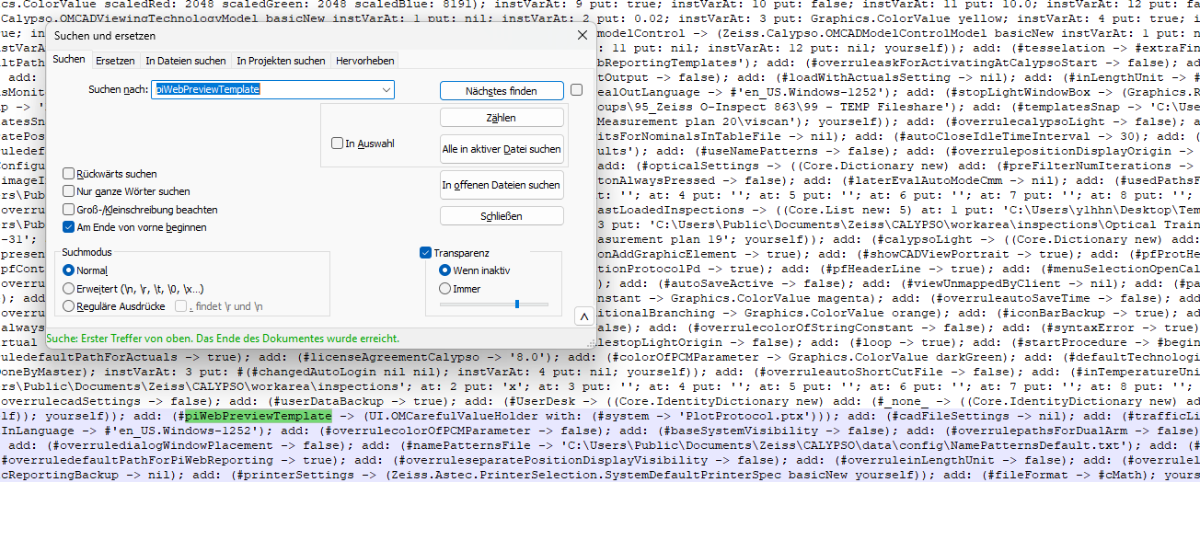Enable Rückwärts suchen checkbox
The width and height of the screenshot is (1200, 540).
point(69,174)
